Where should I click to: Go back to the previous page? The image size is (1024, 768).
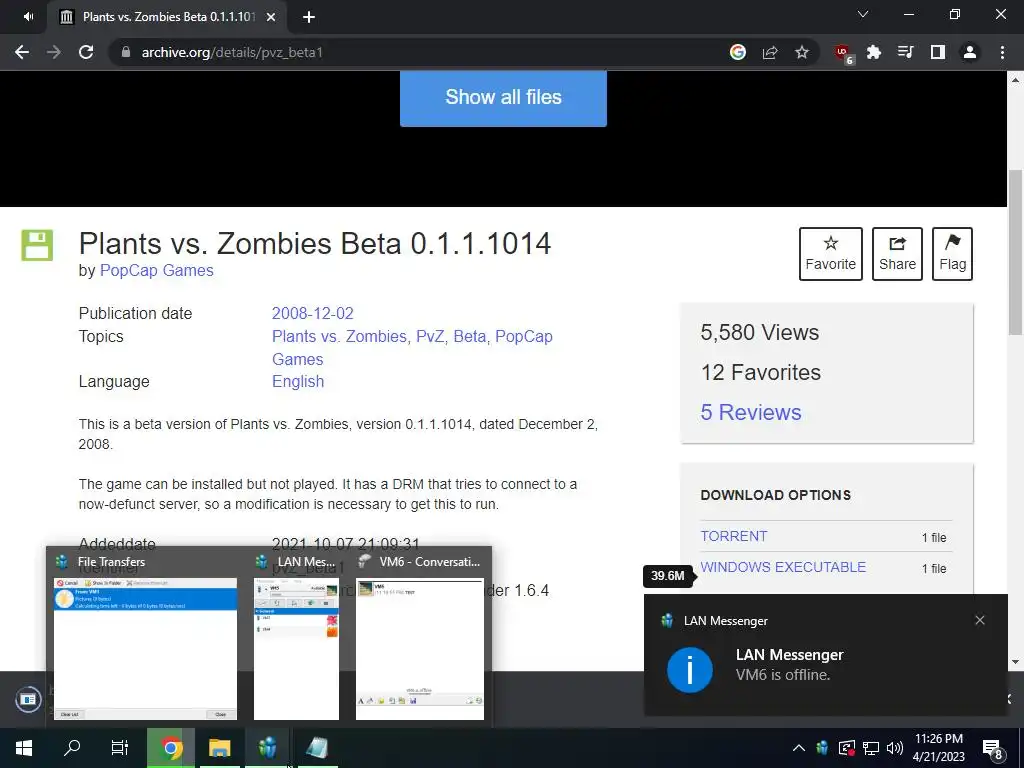coord(22,52)
